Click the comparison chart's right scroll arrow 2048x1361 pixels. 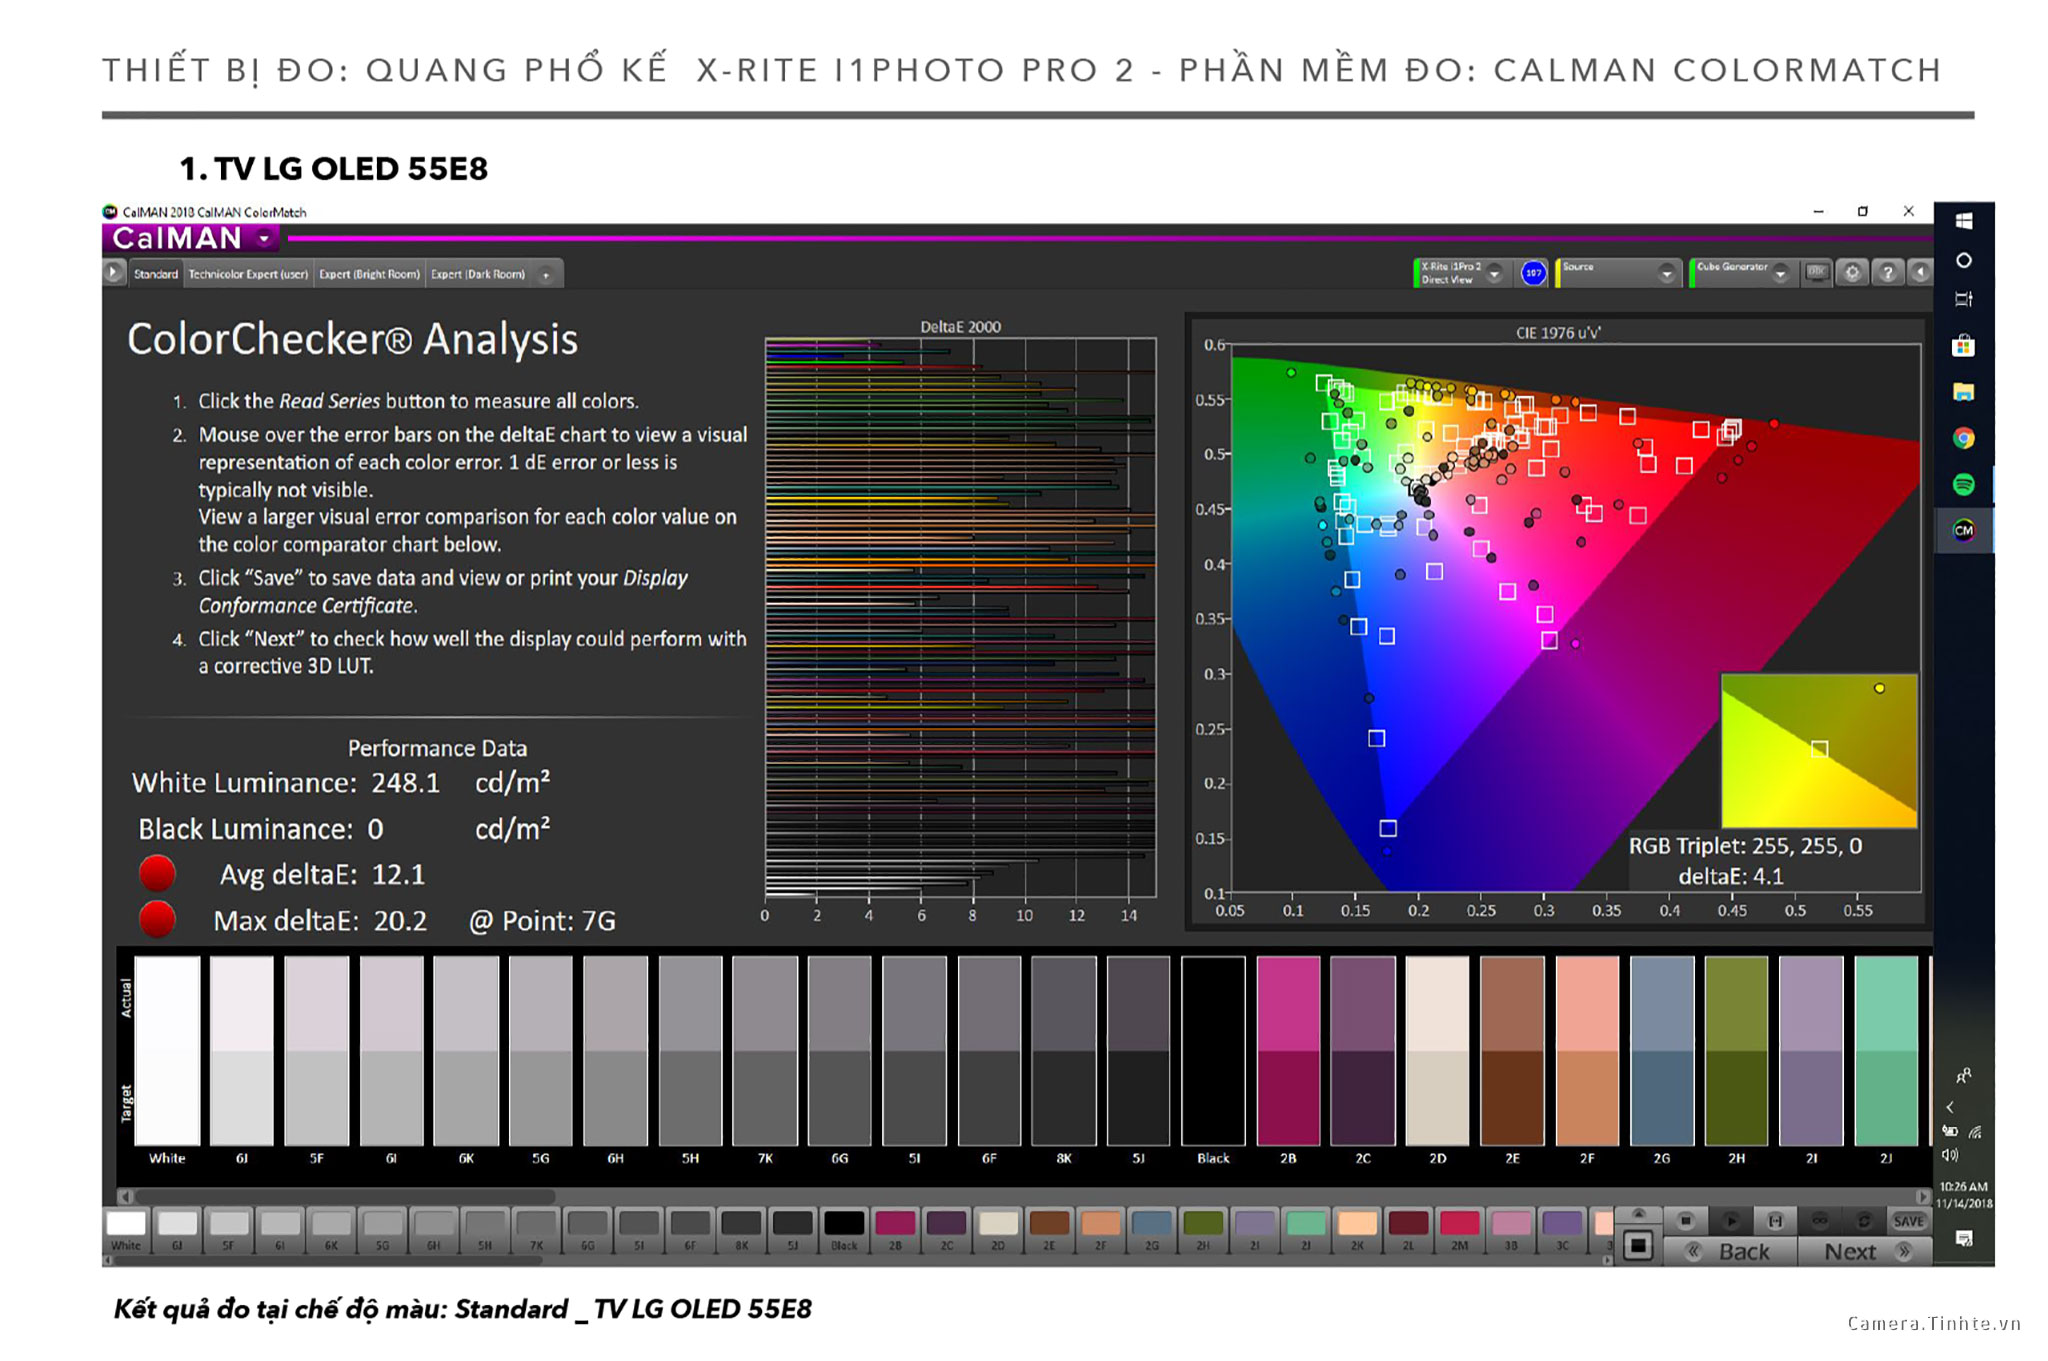[x=1922, y=1196]
